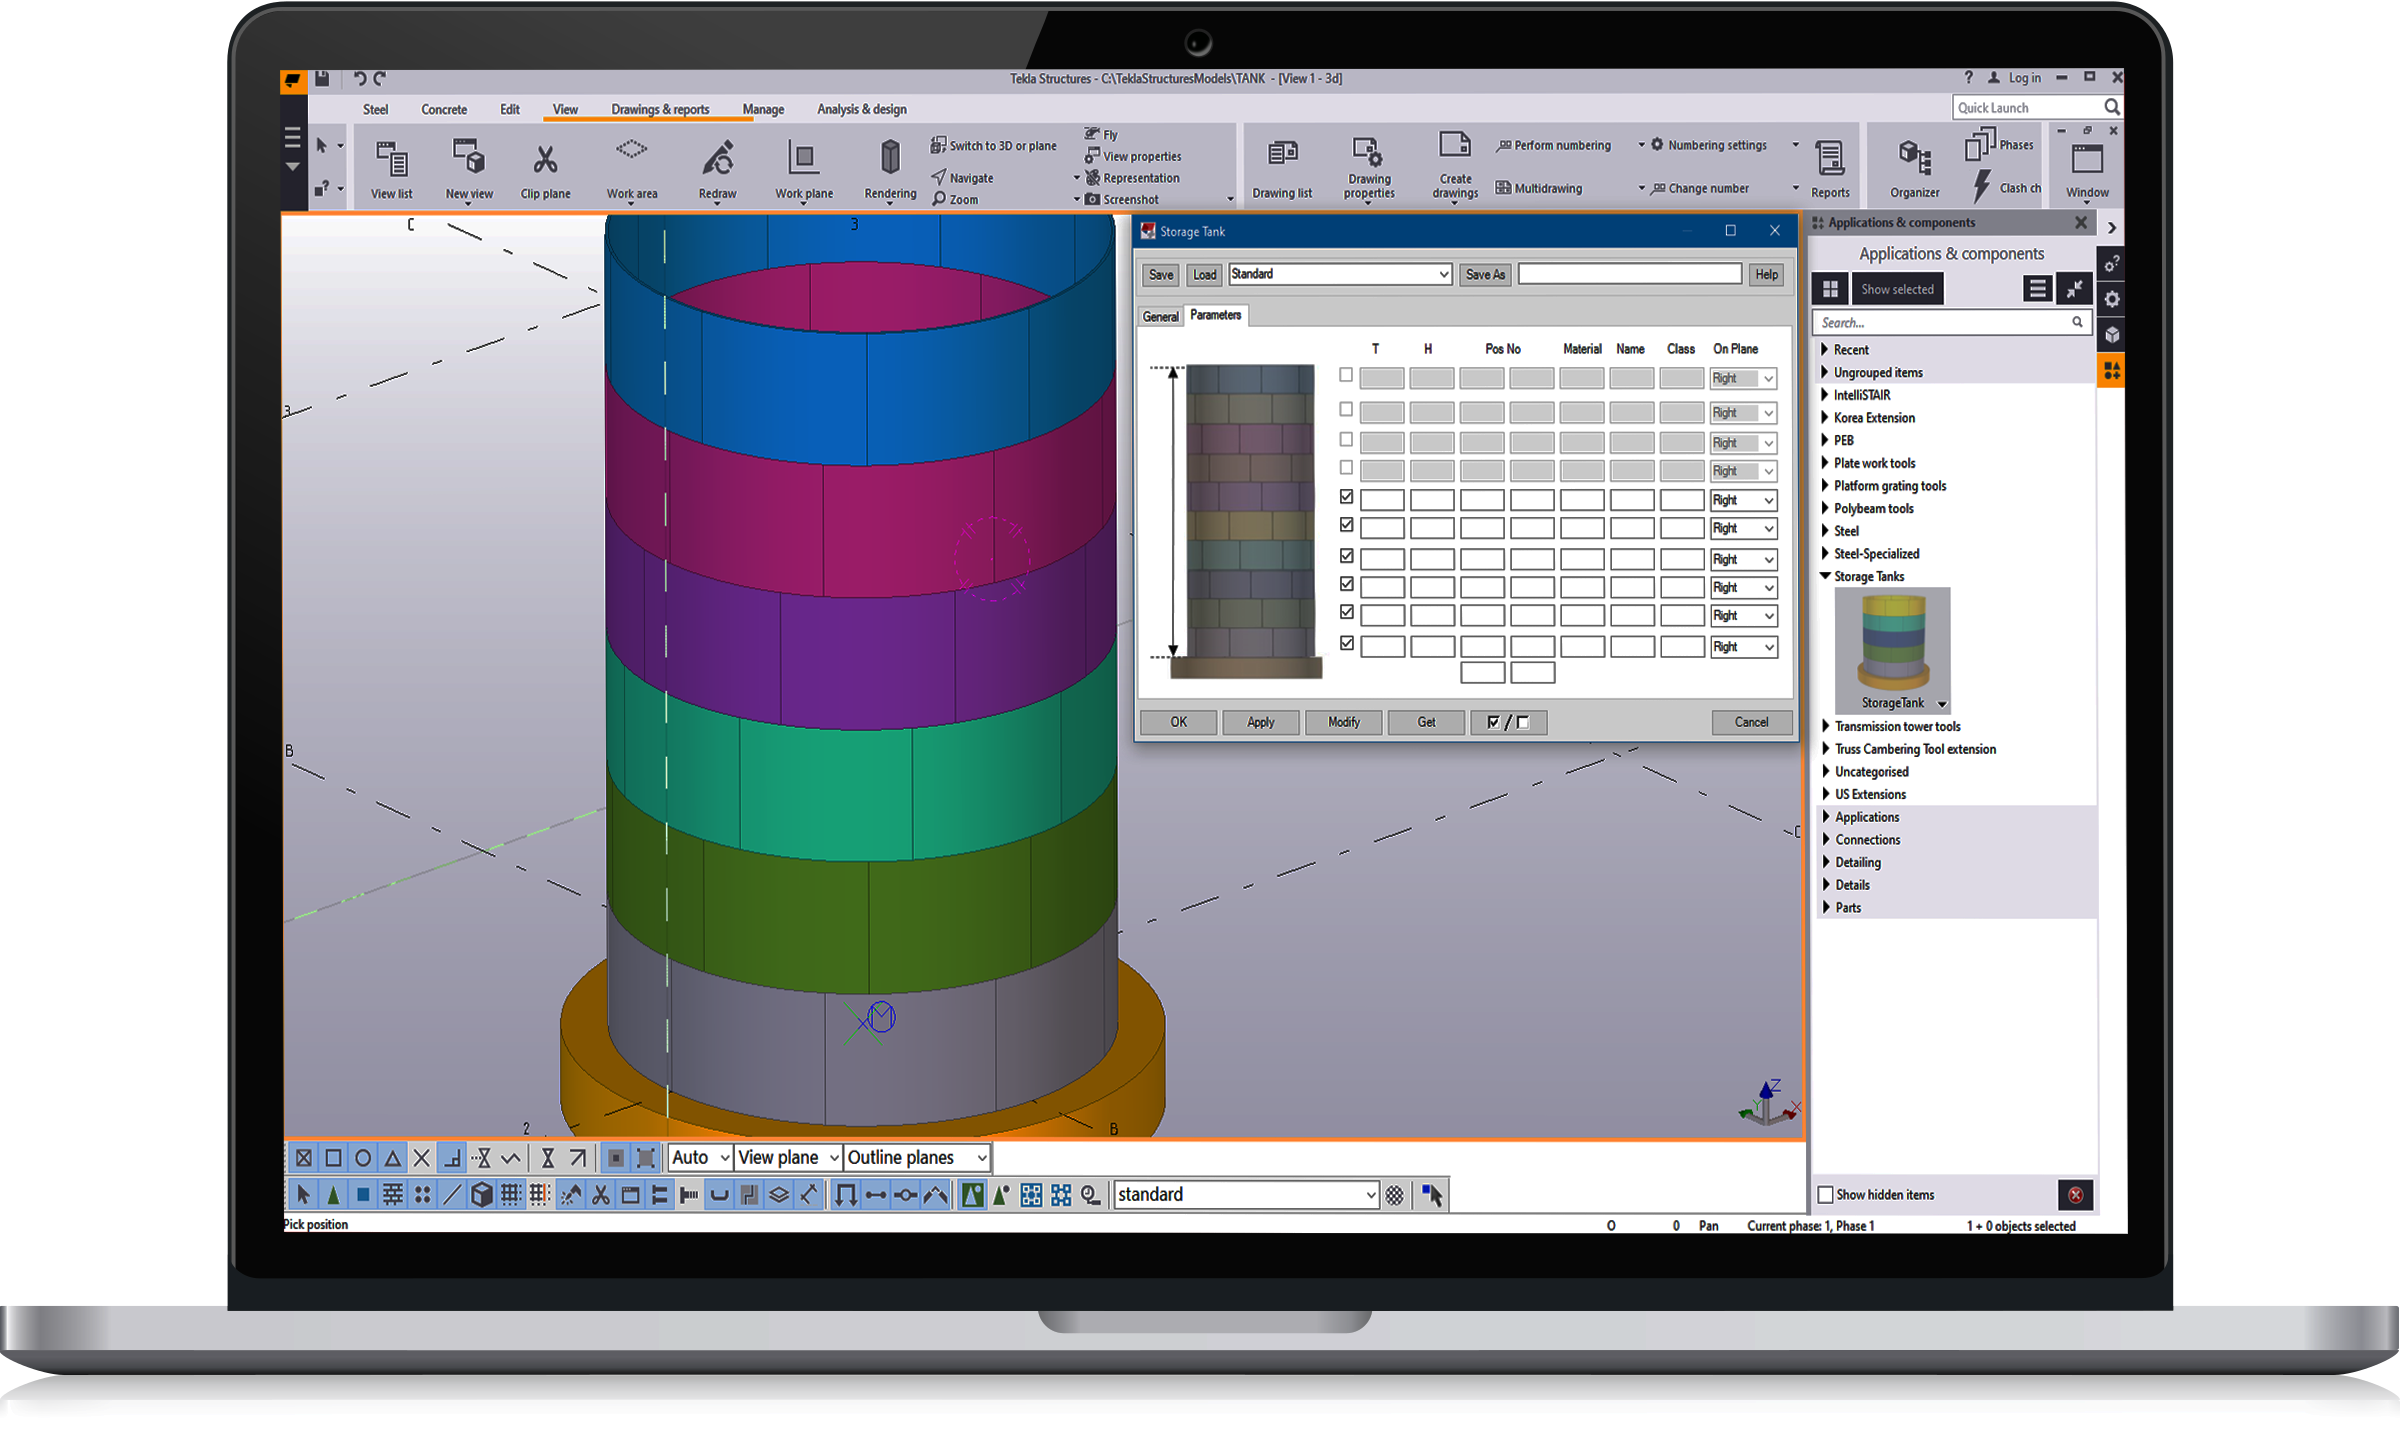
Task: Uncheck the sixth row checkbox in parameters
Action: 1346,525
